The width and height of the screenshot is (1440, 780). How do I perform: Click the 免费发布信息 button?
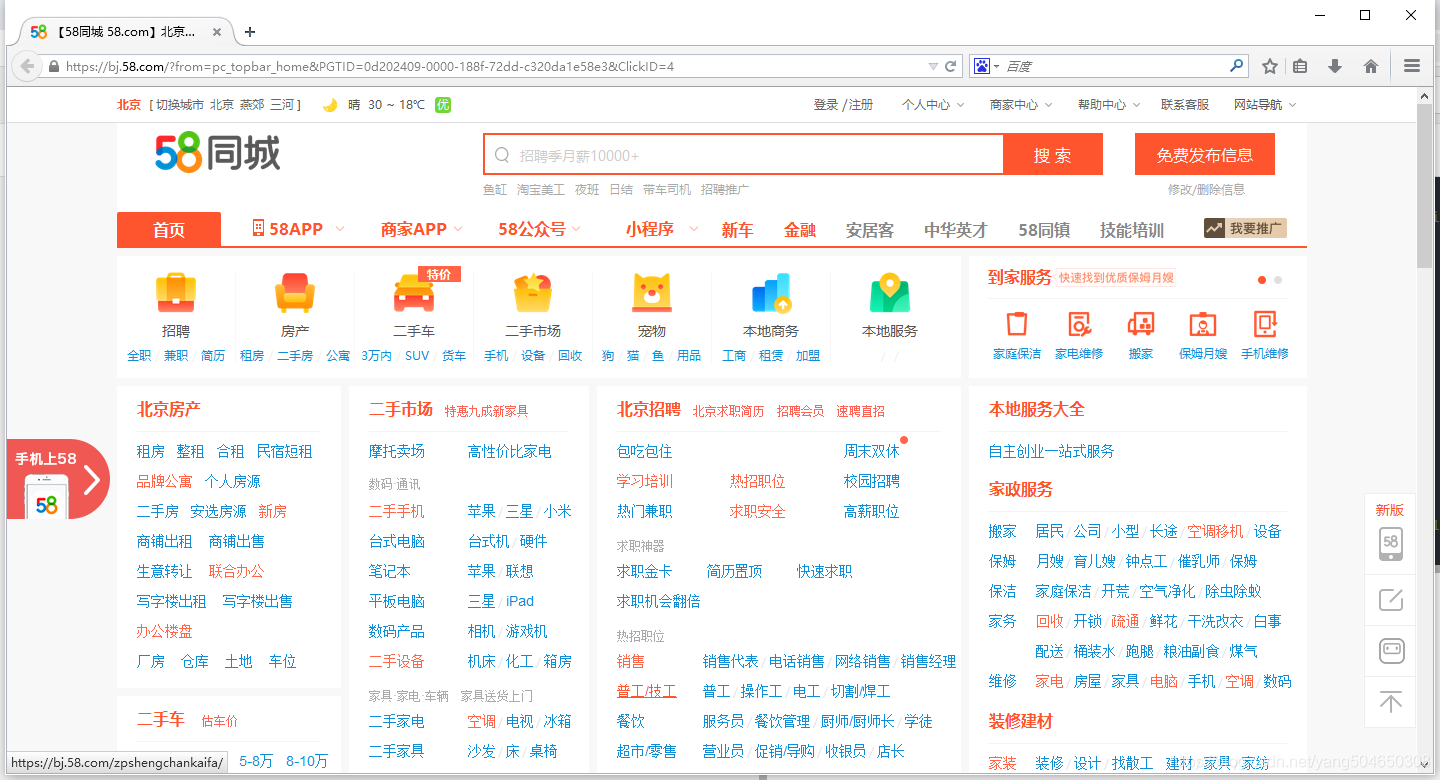coord(1205,155)
